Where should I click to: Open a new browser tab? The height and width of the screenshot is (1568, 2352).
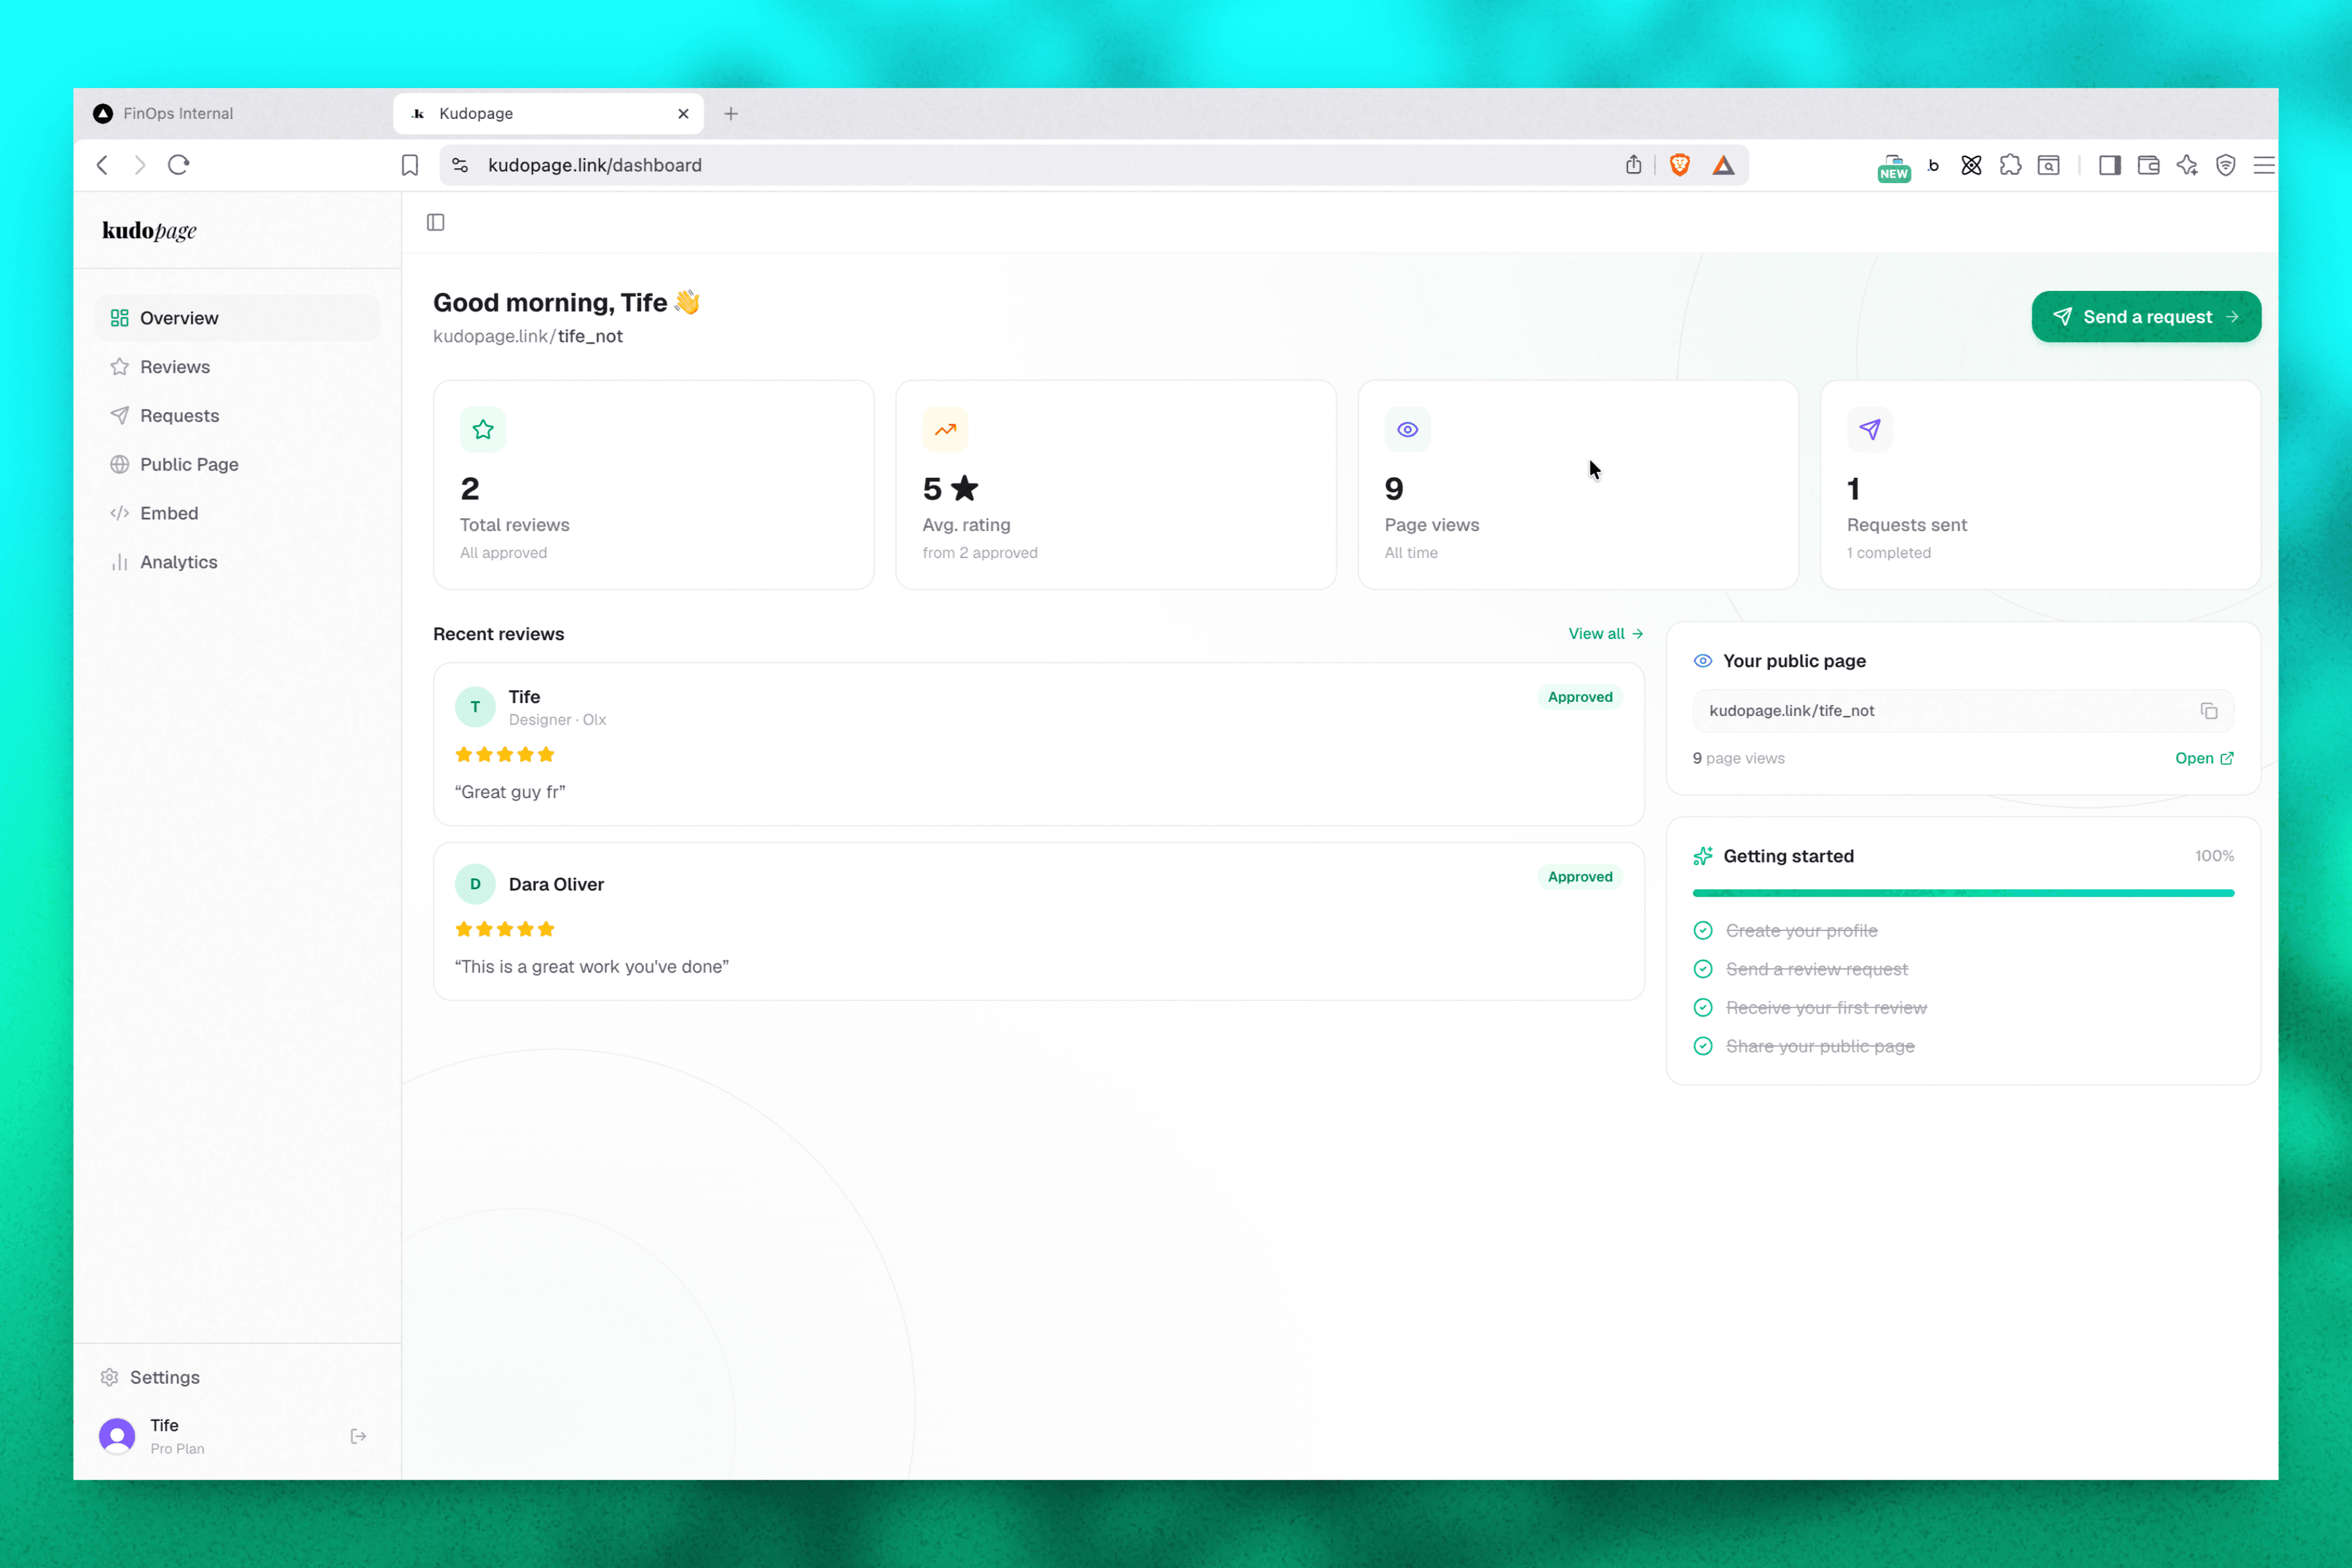click(x=731, y=114)
